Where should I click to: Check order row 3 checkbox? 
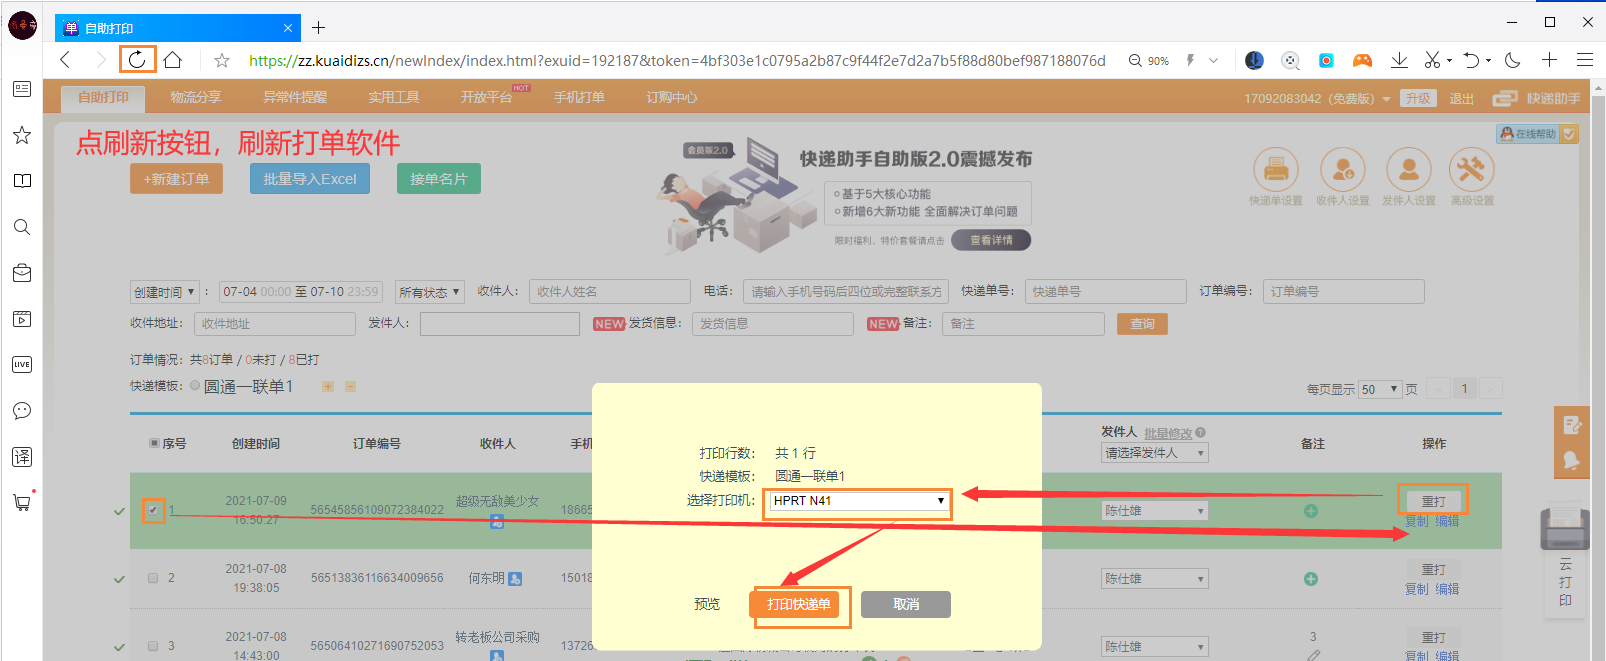pyautogui.click(x=153, y=646)
